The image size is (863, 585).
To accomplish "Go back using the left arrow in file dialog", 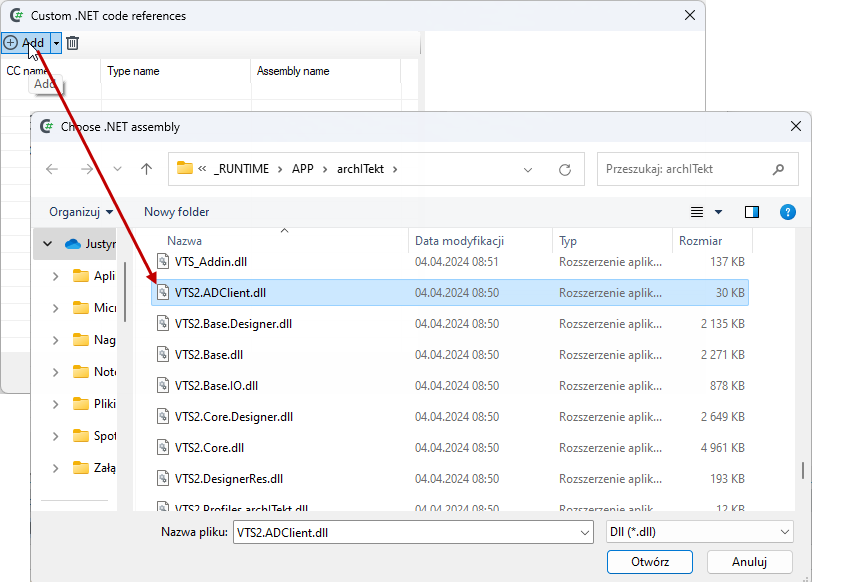I will (52, 169).
